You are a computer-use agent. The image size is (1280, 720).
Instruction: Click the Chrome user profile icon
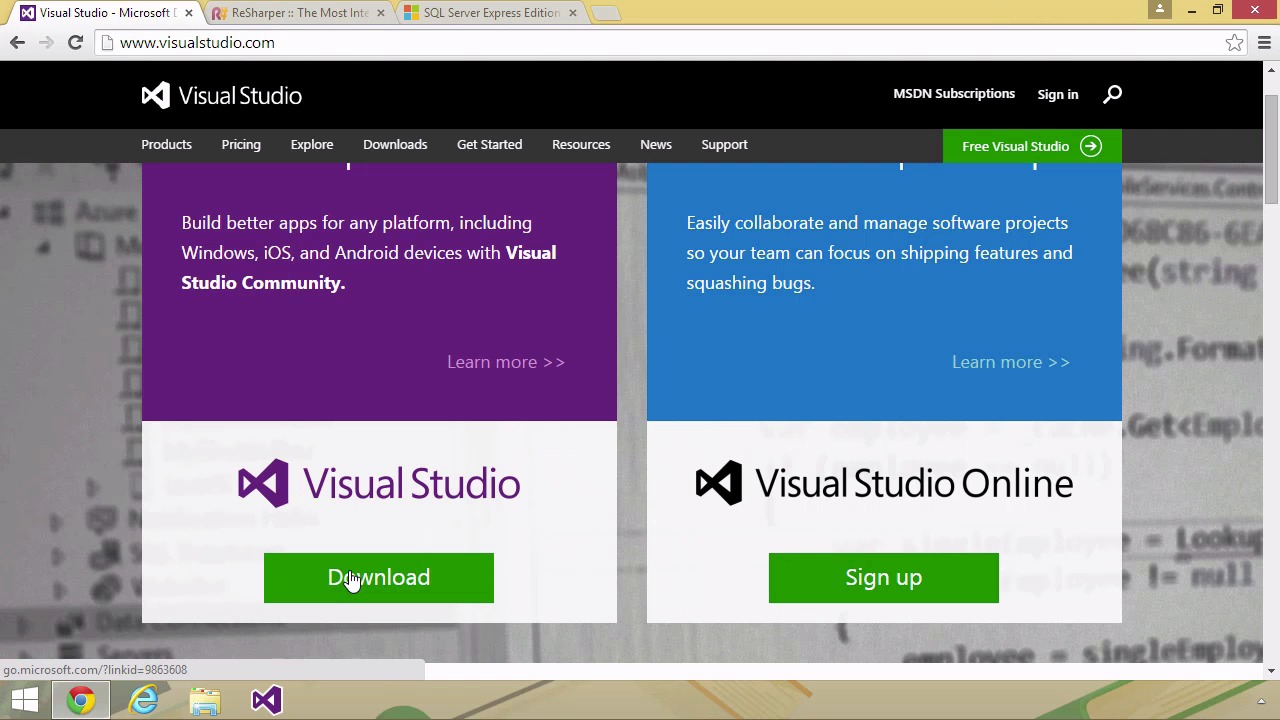1160,9
